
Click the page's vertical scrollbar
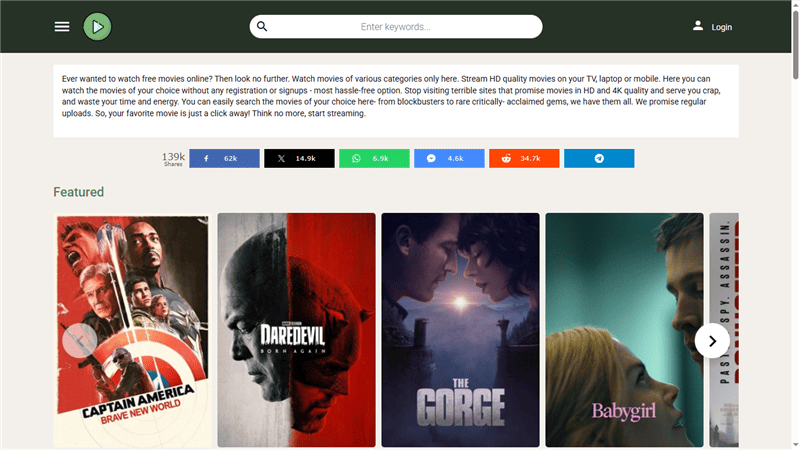(794, 200)
